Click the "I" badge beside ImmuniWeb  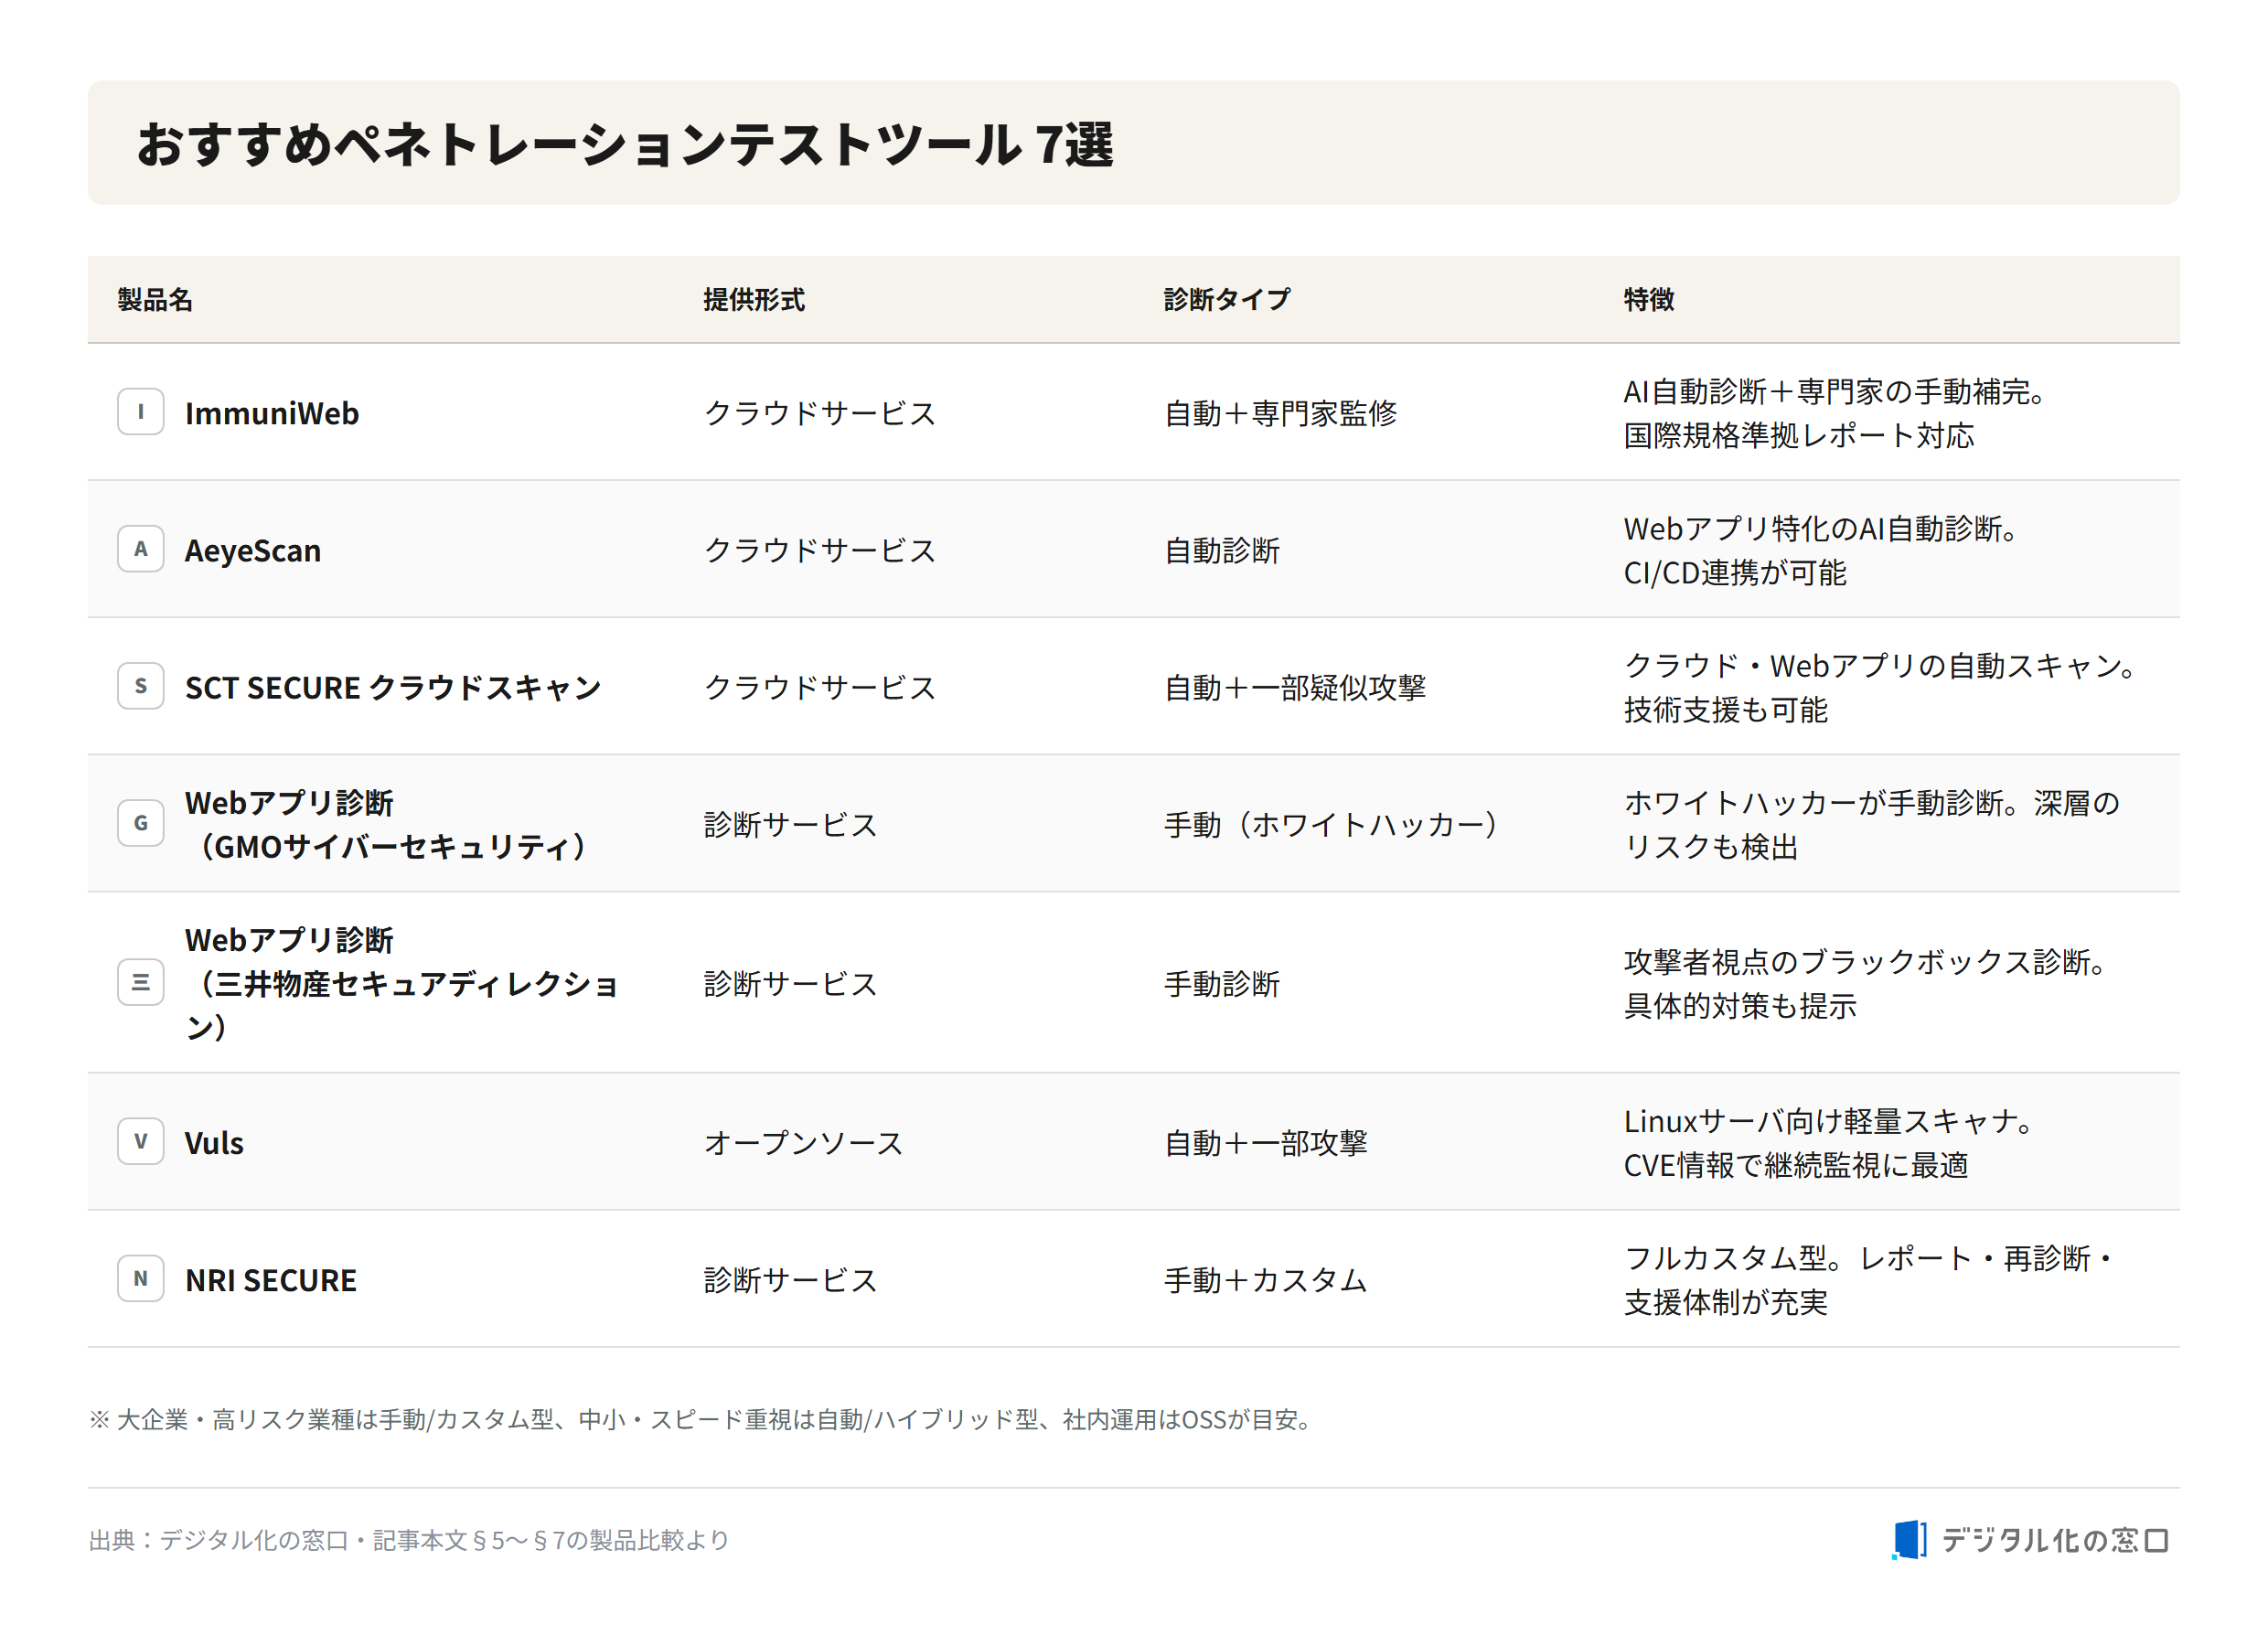coord(141,412)
